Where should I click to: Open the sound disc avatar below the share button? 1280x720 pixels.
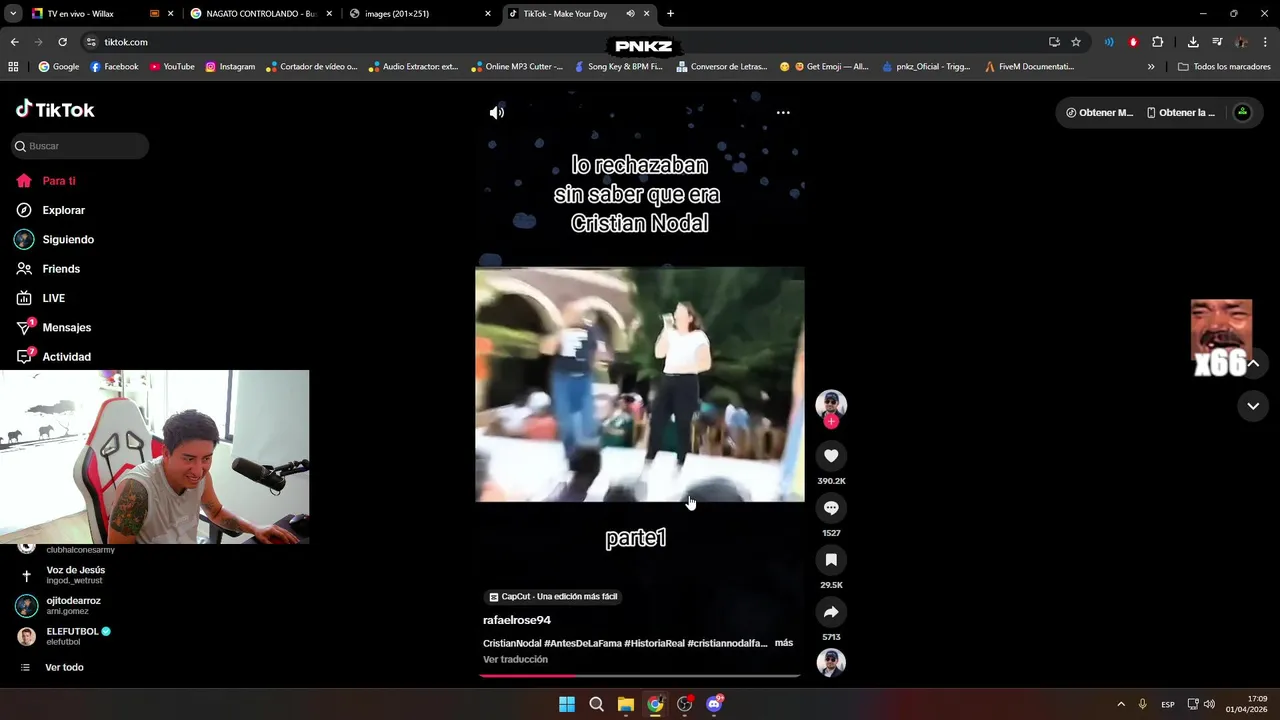(x=831, y=663)
